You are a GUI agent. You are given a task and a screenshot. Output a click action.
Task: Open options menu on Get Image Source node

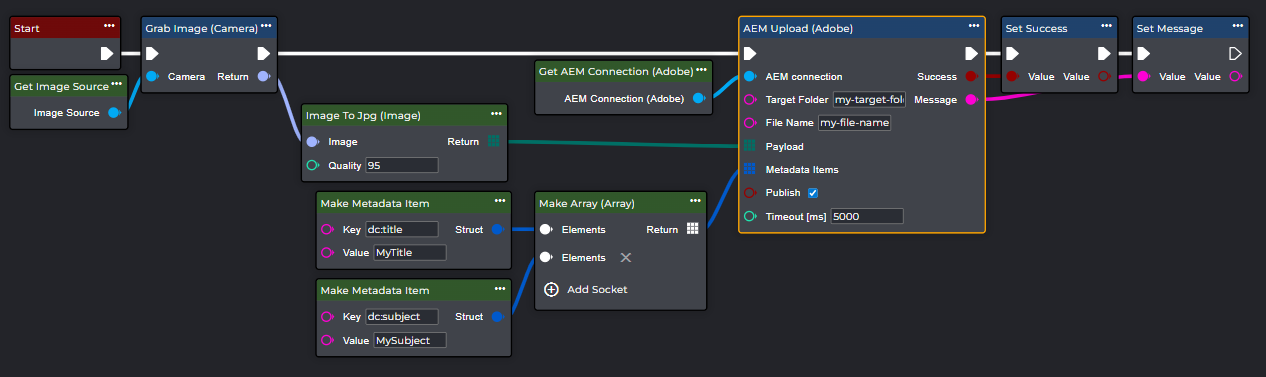tap(116, 85)
